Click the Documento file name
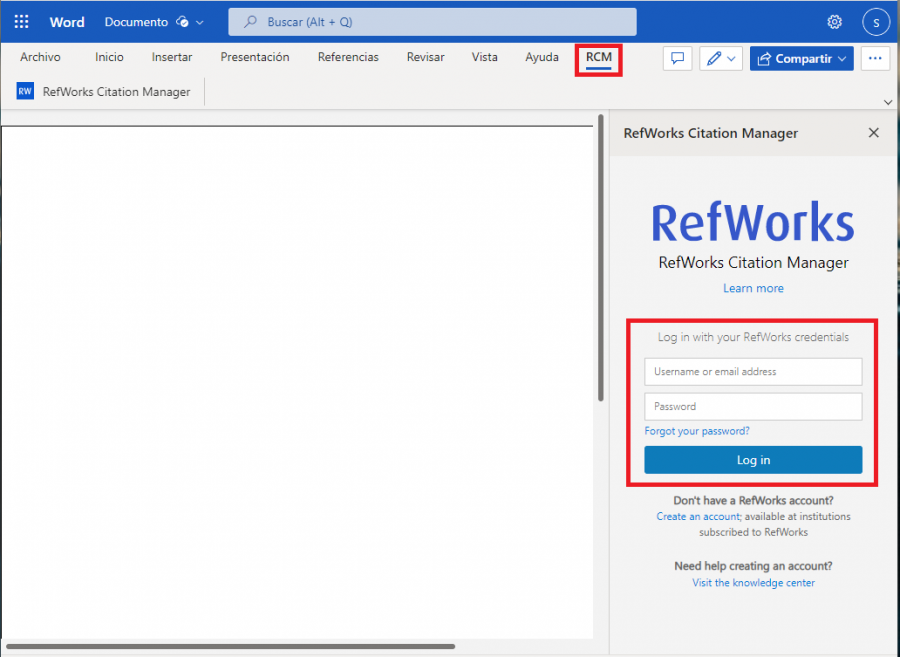 coord(136,22)
